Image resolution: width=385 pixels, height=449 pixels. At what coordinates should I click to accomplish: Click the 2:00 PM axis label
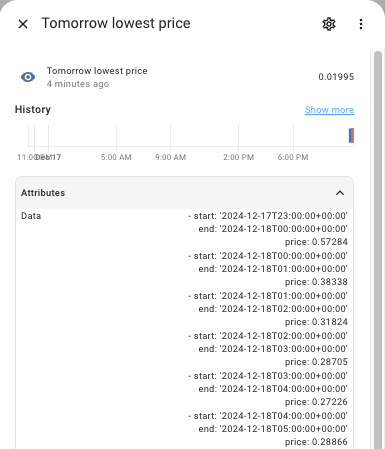click(x=238, y=157)
